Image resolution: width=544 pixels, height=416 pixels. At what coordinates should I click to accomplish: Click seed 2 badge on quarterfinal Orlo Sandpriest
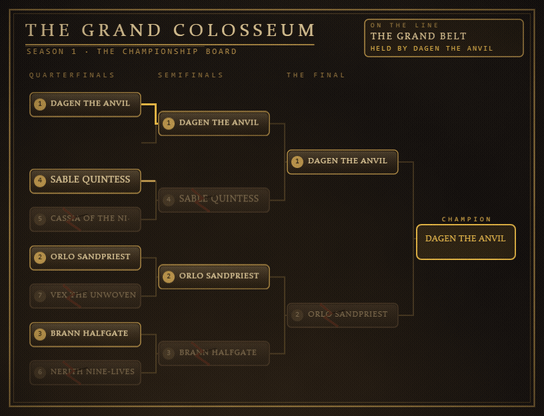(40, 257)
